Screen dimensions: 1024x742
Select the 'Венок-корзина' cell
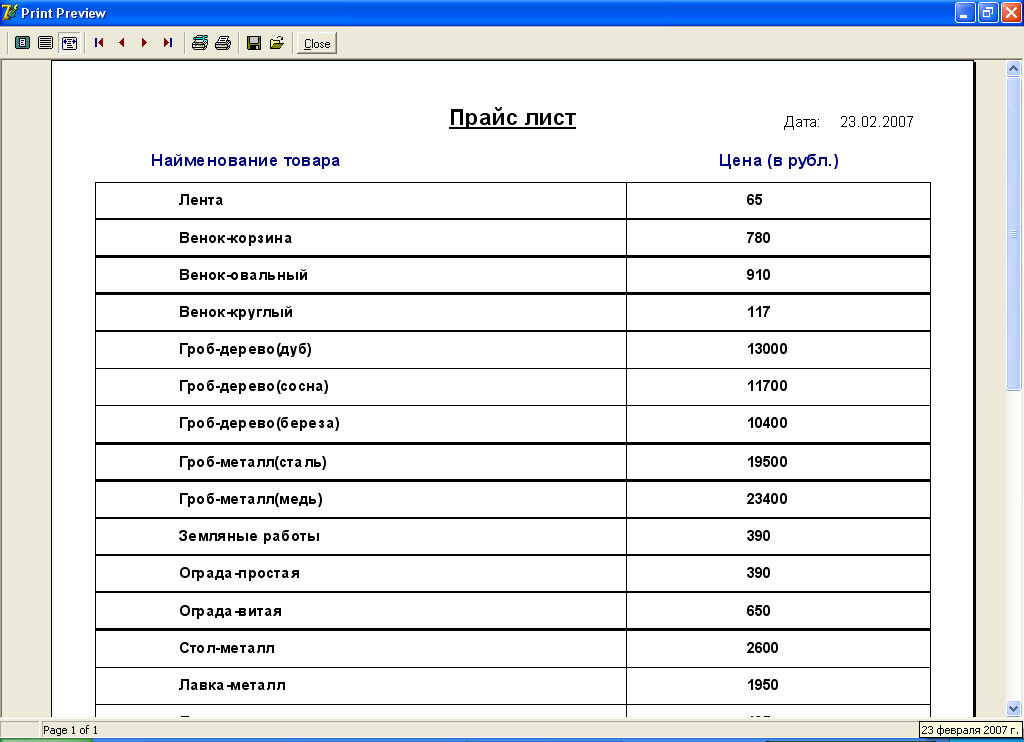(235, 238)
